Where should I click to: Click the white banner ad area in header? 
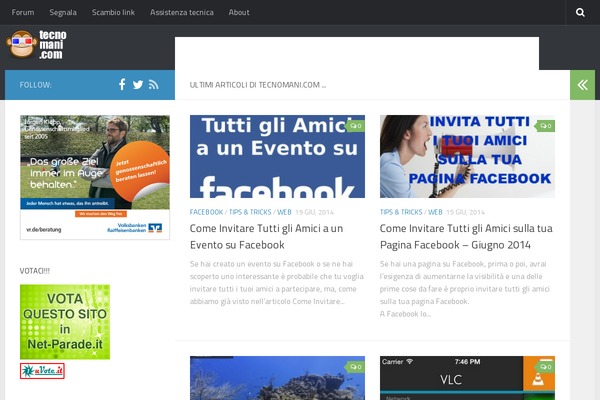pyautogui.click(x=357, y=54)
